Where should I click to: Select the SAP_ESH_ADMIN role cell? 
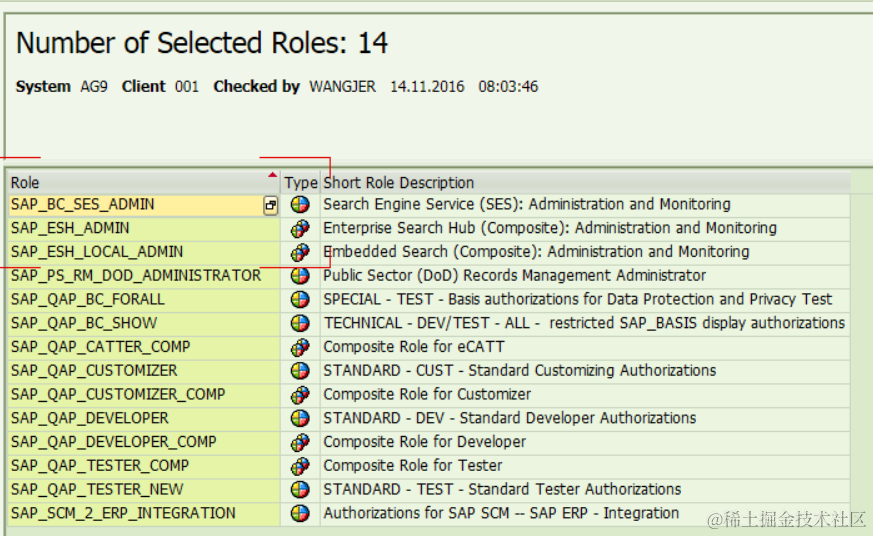tap(144, 228)
